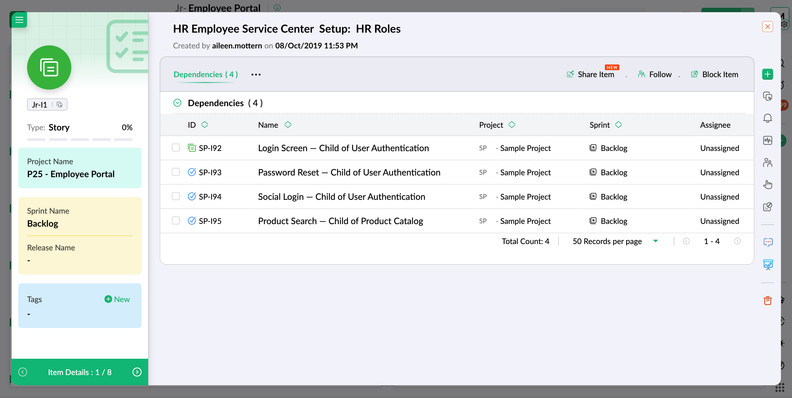792x398 pixels.
Task: Click the hand pointer icon in right sidebar
Action: coord(767,184)
